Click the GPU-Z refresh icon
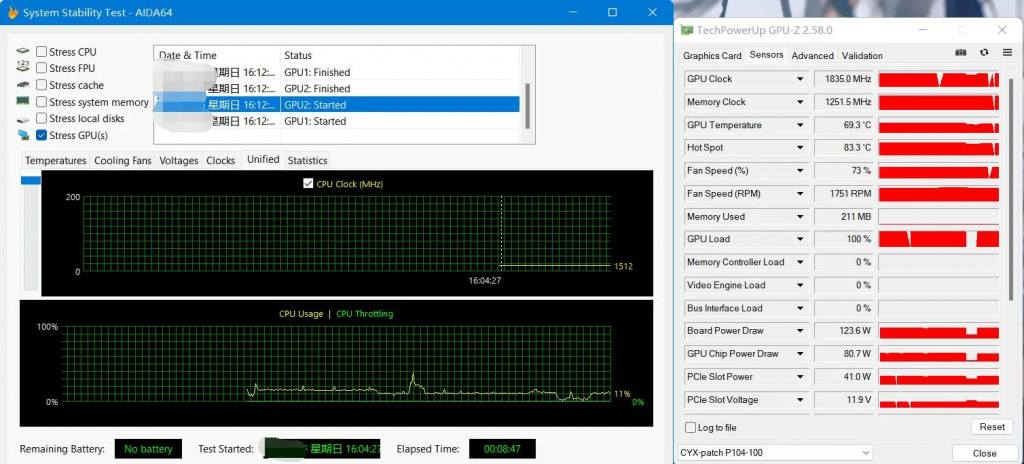Image resolution: width=1024 pixels, height=464 pixels. tap(984, 53)
